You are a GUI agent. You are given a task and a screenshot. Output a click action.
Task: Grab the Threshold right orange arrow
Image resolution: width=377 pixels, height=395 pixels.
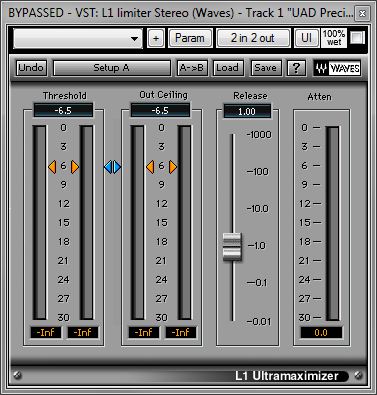(75, 167)
